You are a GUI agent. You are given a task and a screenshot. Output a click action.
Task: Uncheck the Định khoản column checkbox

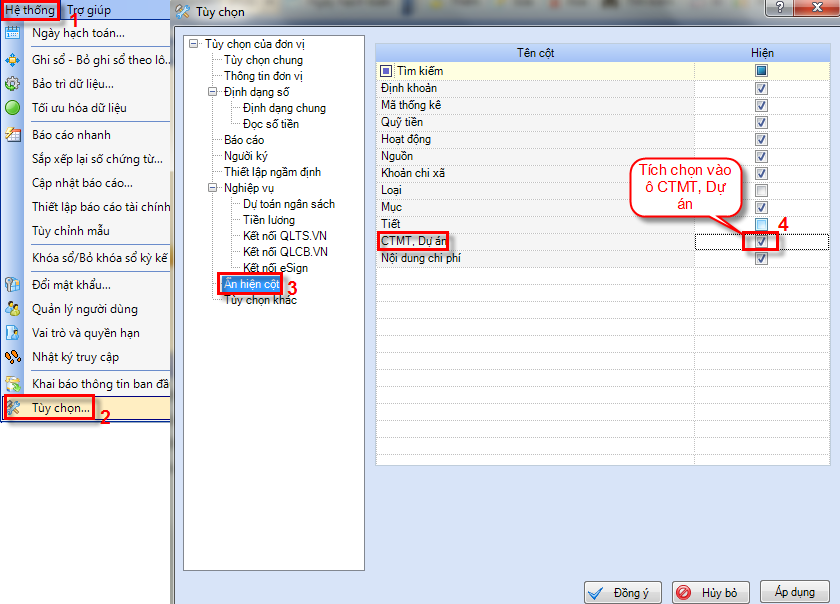coord(761,88)
